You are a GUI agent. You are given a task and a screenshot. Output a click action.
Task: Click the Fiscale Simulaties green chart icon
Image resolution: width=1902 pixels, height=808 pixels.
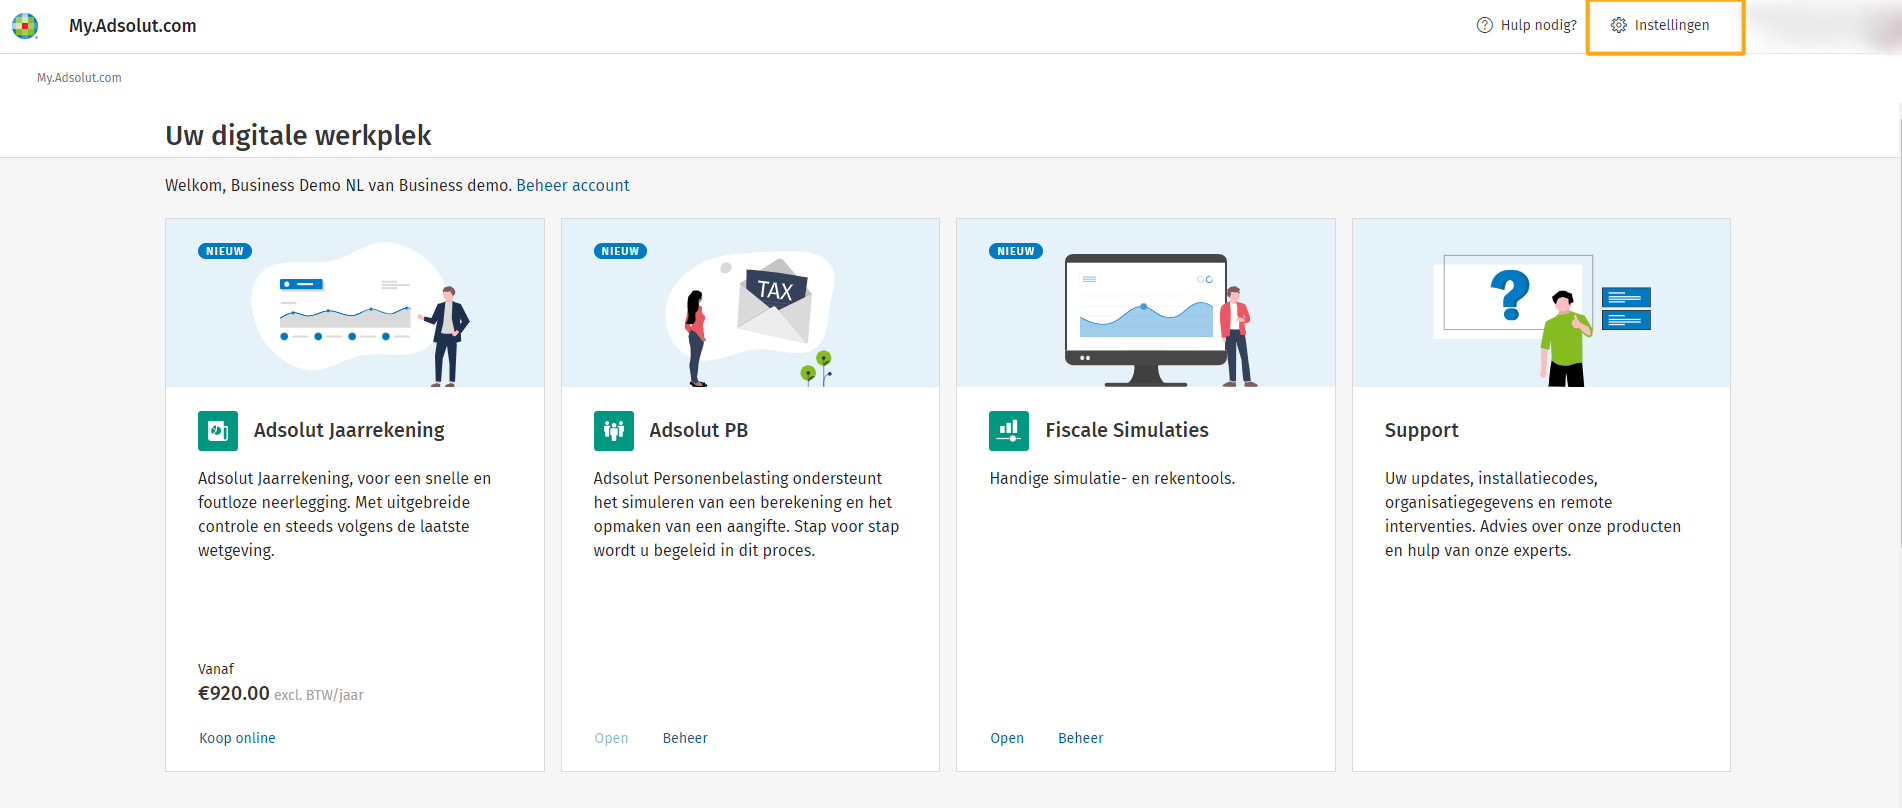1009,431
